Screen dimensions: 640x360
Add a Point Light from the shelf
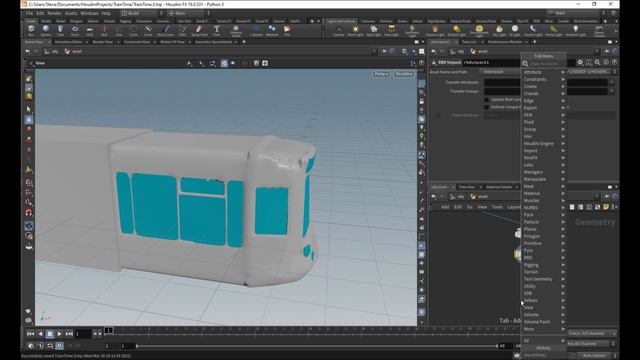(356, 31)
